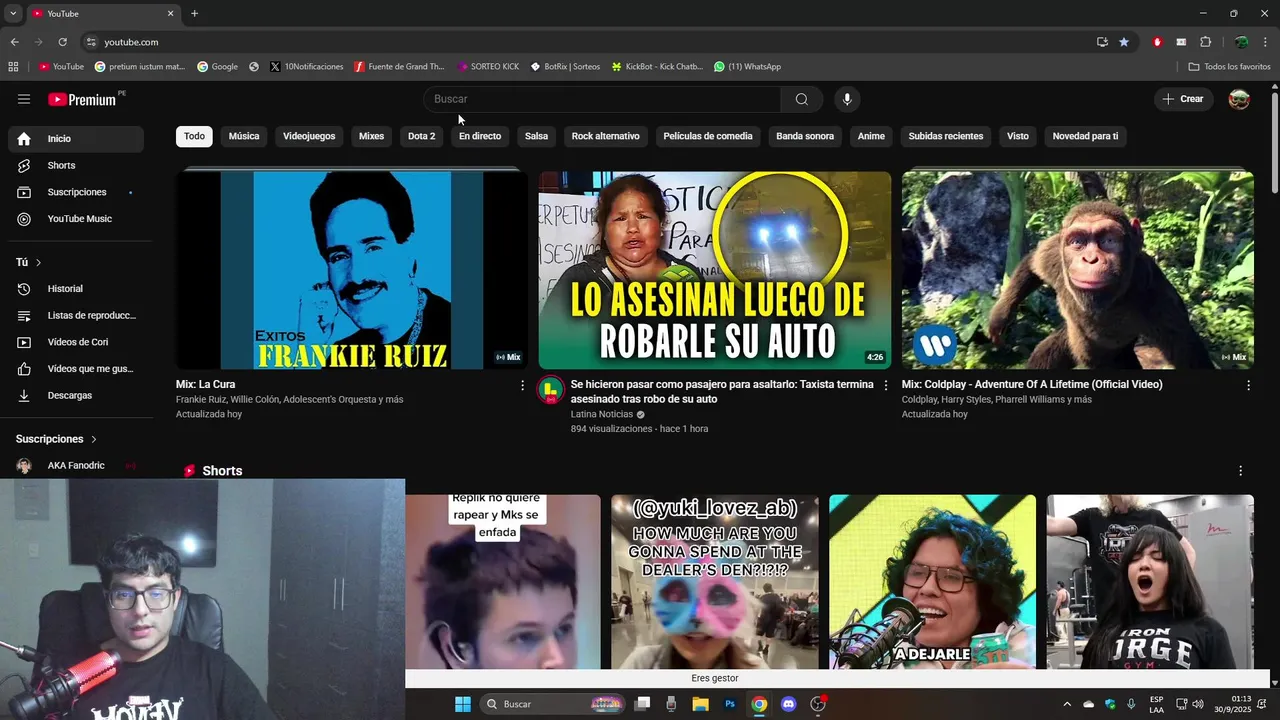Select the Películas de comedia chip
The width and height of the screenshot is (1280, 720).
coord(708,136)
